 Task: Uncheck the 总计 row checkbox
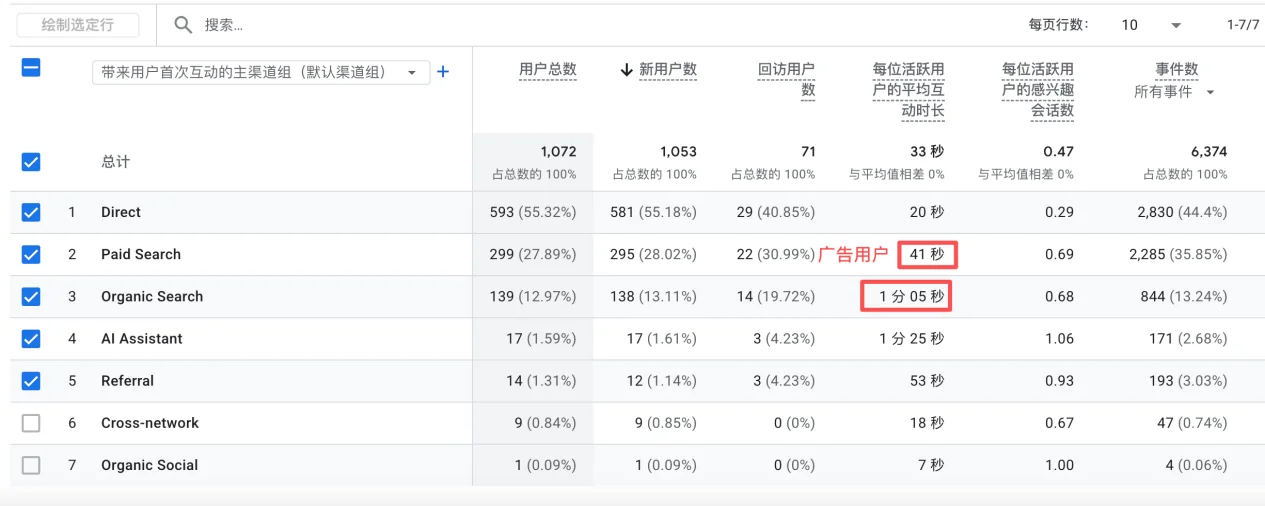click(x=31, y=162)
